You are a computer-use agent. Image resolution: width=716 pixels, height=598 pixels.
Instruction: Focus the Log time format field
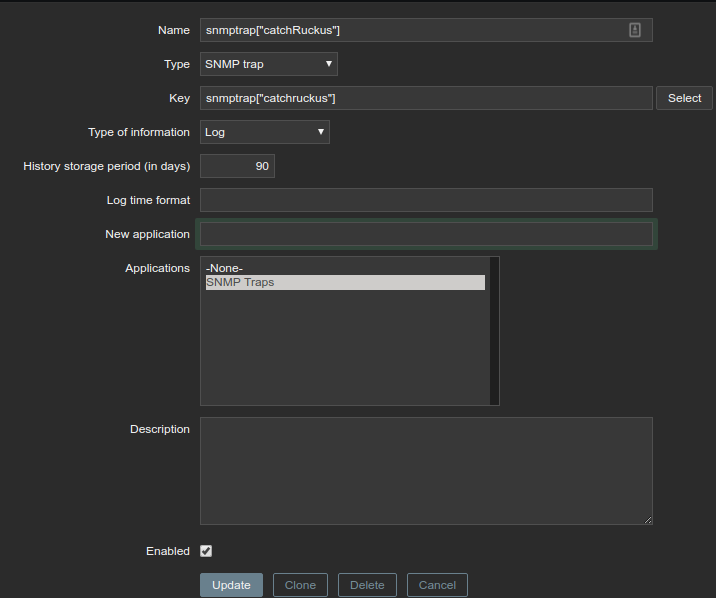pos(425,200)
